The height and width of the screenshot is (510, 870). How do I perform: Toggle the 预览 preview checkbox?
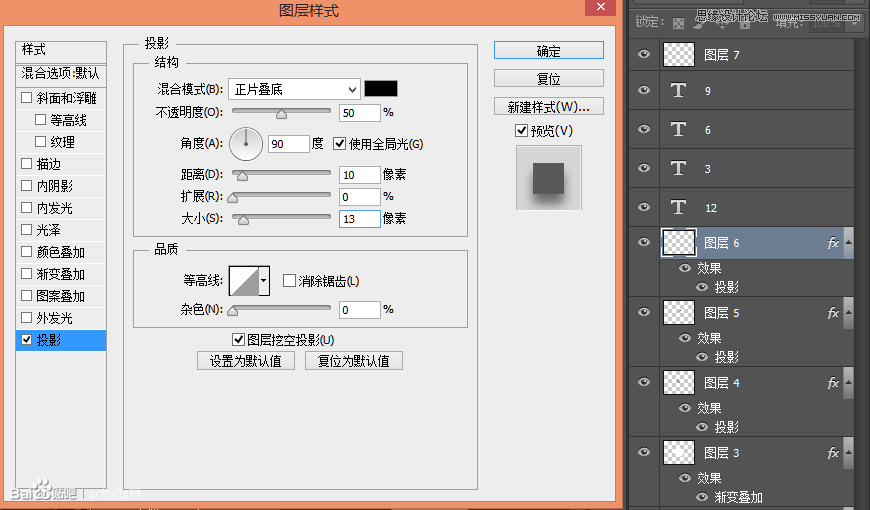pos(521,130)
